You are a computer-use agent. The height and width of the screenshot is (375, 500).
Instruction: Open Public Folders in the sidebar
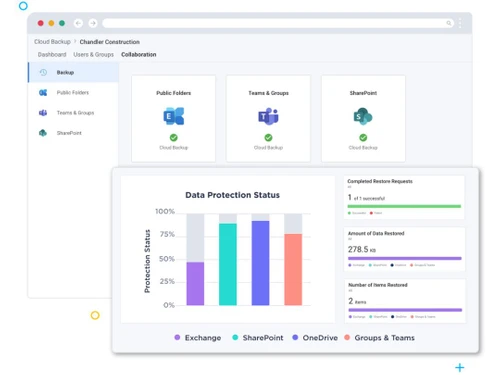pyautogui.click(x=73, y=92)
